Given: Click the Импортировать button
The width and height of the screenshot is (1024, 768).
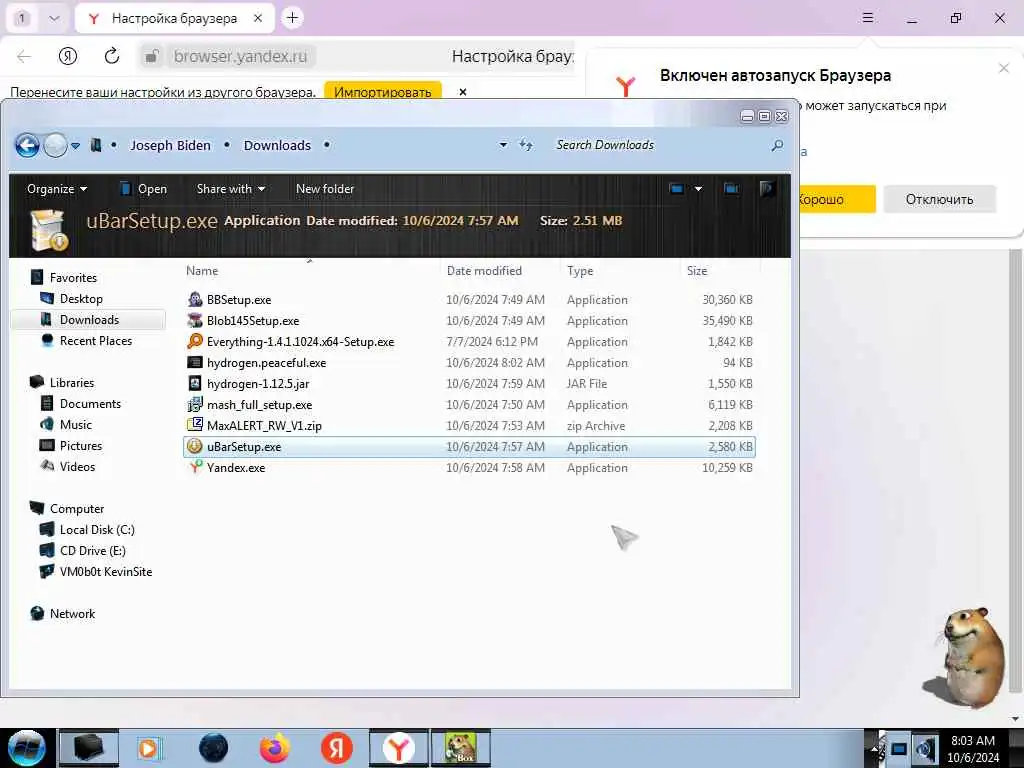Looking at the screenshot, I should point(383,91).
